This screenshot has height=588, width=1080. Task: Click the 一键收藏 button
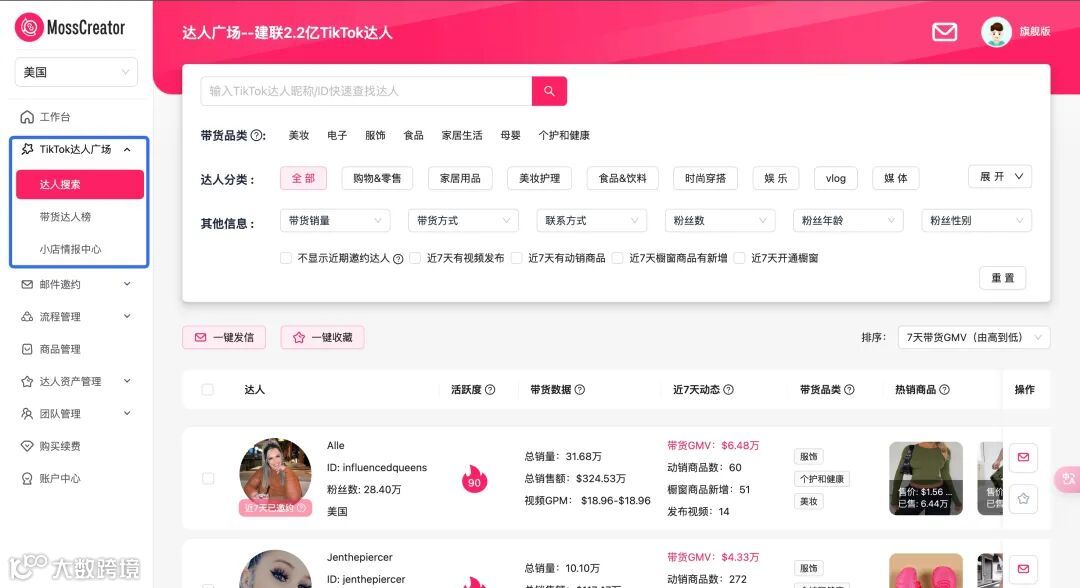click(322, 337)
